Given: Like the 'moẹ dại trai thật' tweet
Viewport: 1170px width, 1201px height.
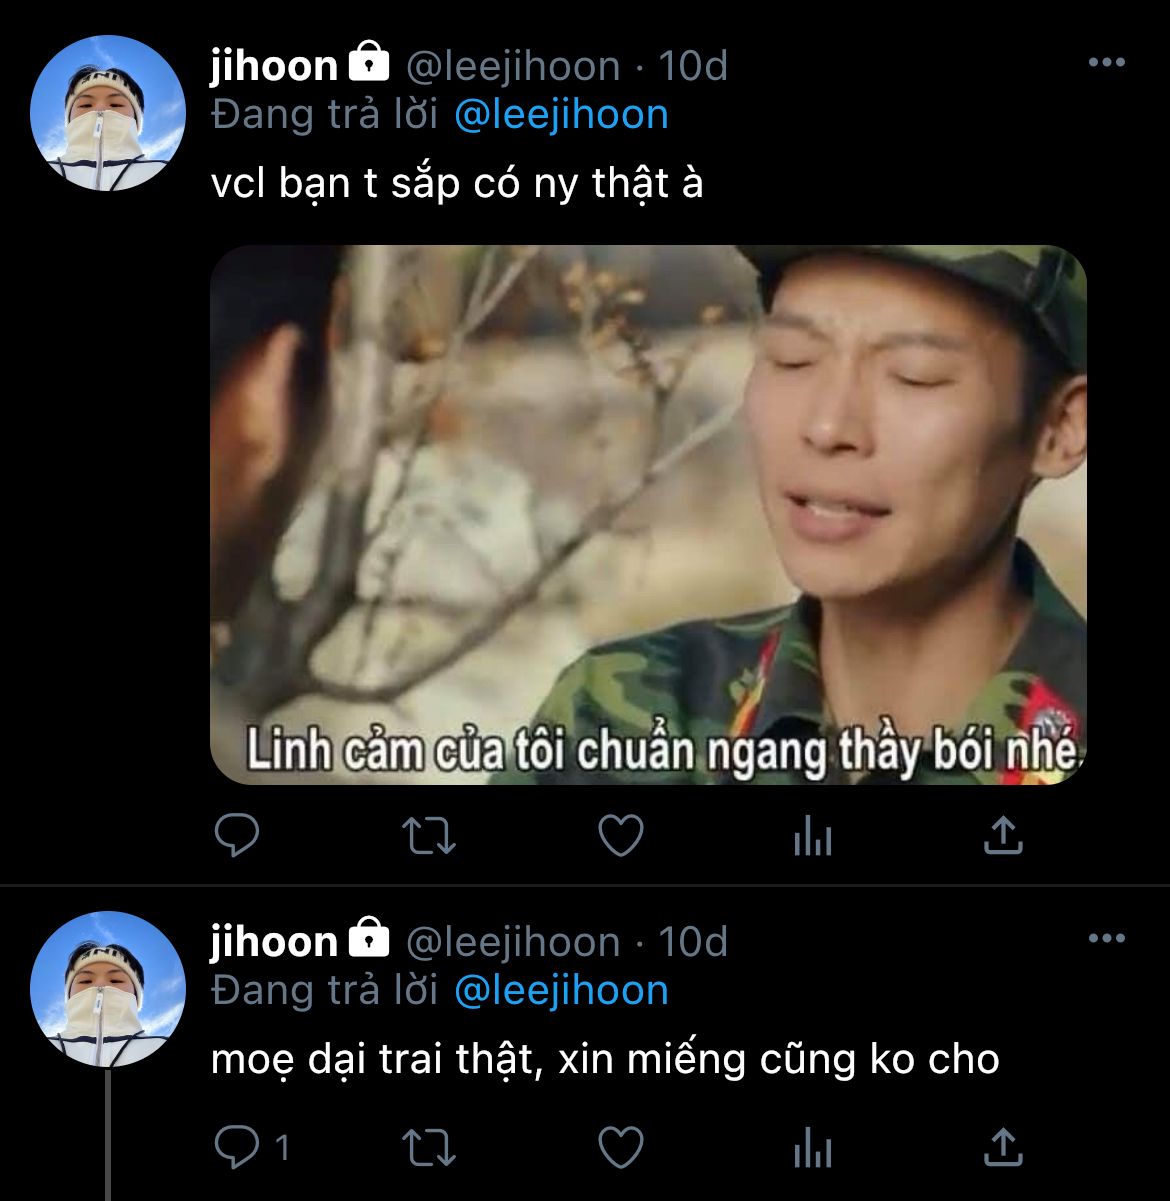Looking at the screenshot, I should point(621,1147).
